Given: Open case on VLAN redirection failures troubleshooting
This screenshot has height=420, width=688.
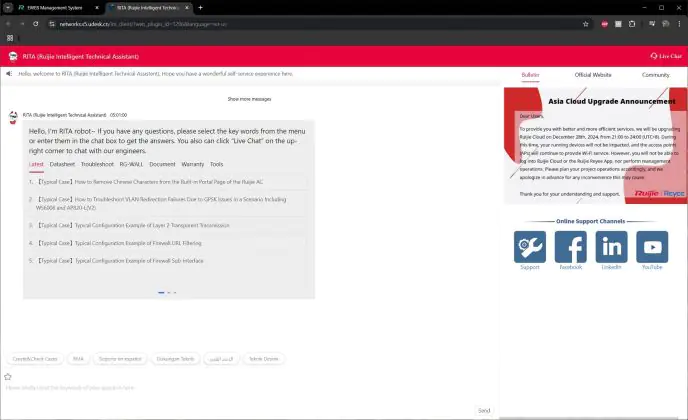Looking at the screenshot, I should tap(161, 203).
